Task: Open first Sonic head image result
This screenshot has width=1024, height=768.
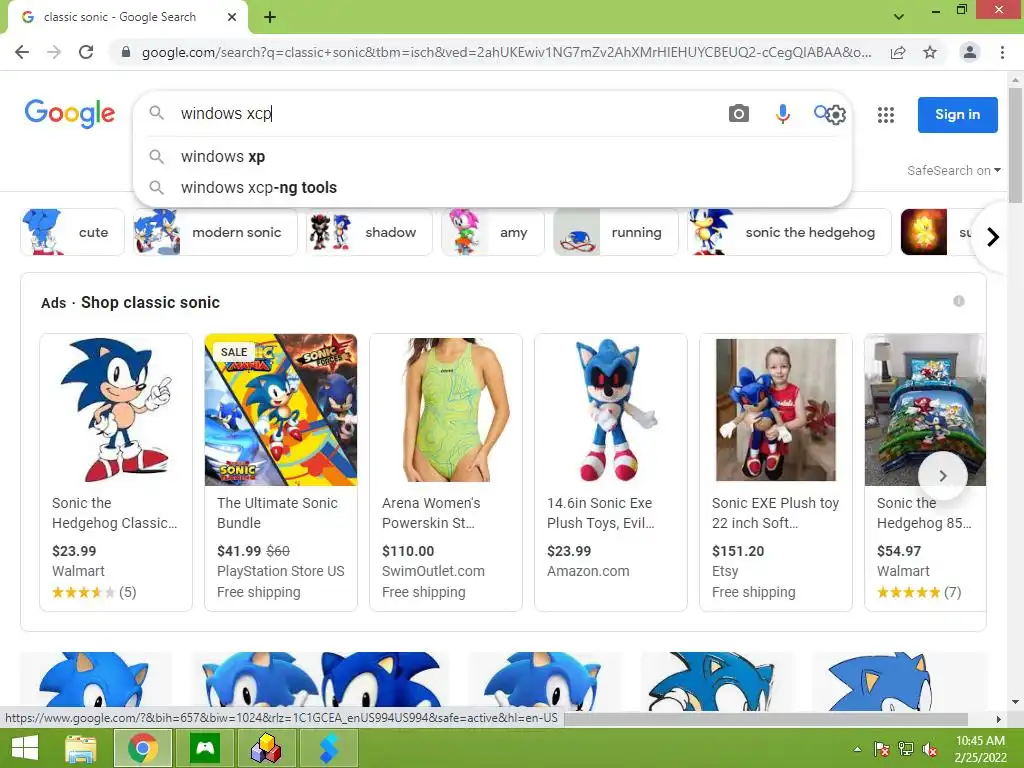Action: tap(96, 681)
